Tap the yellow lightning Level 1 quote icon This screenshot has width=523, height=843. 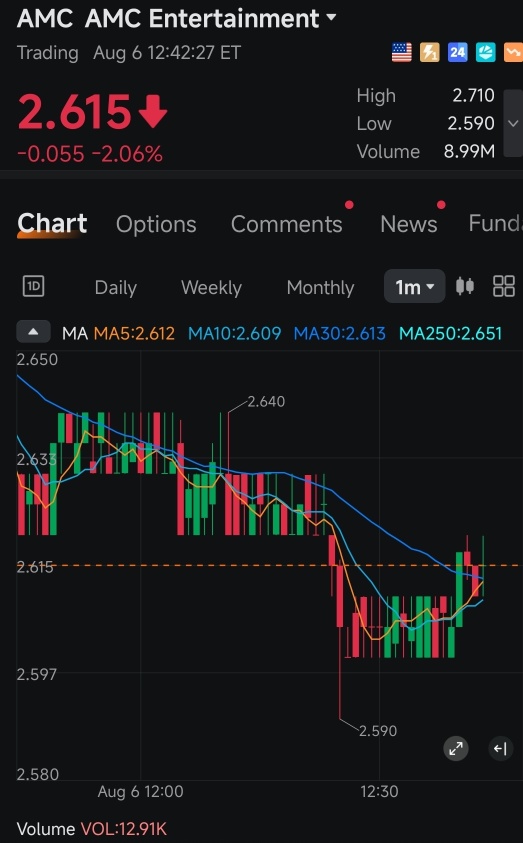[429, 52]
